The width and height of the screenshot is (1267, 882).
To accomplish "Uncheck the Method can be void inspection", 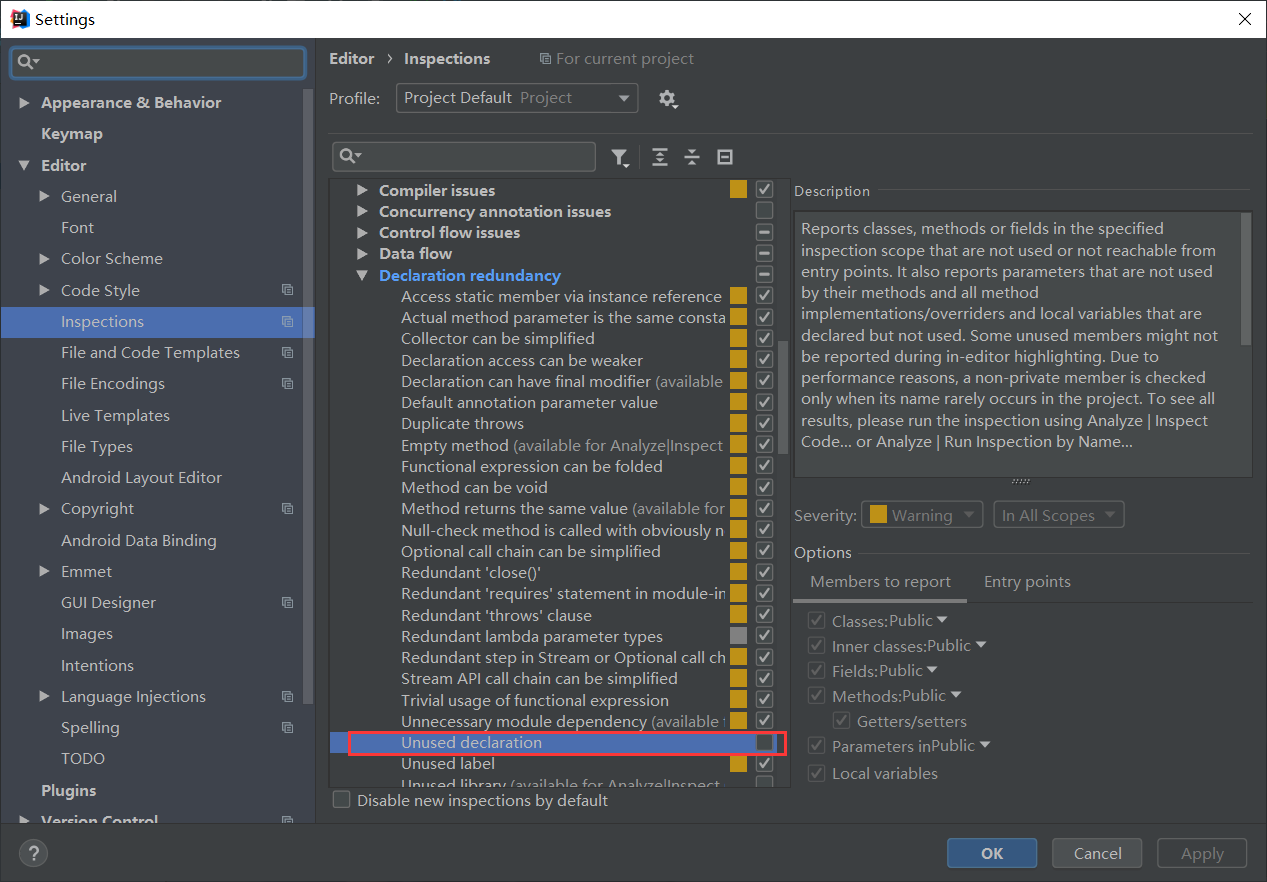I will [765, 487].
